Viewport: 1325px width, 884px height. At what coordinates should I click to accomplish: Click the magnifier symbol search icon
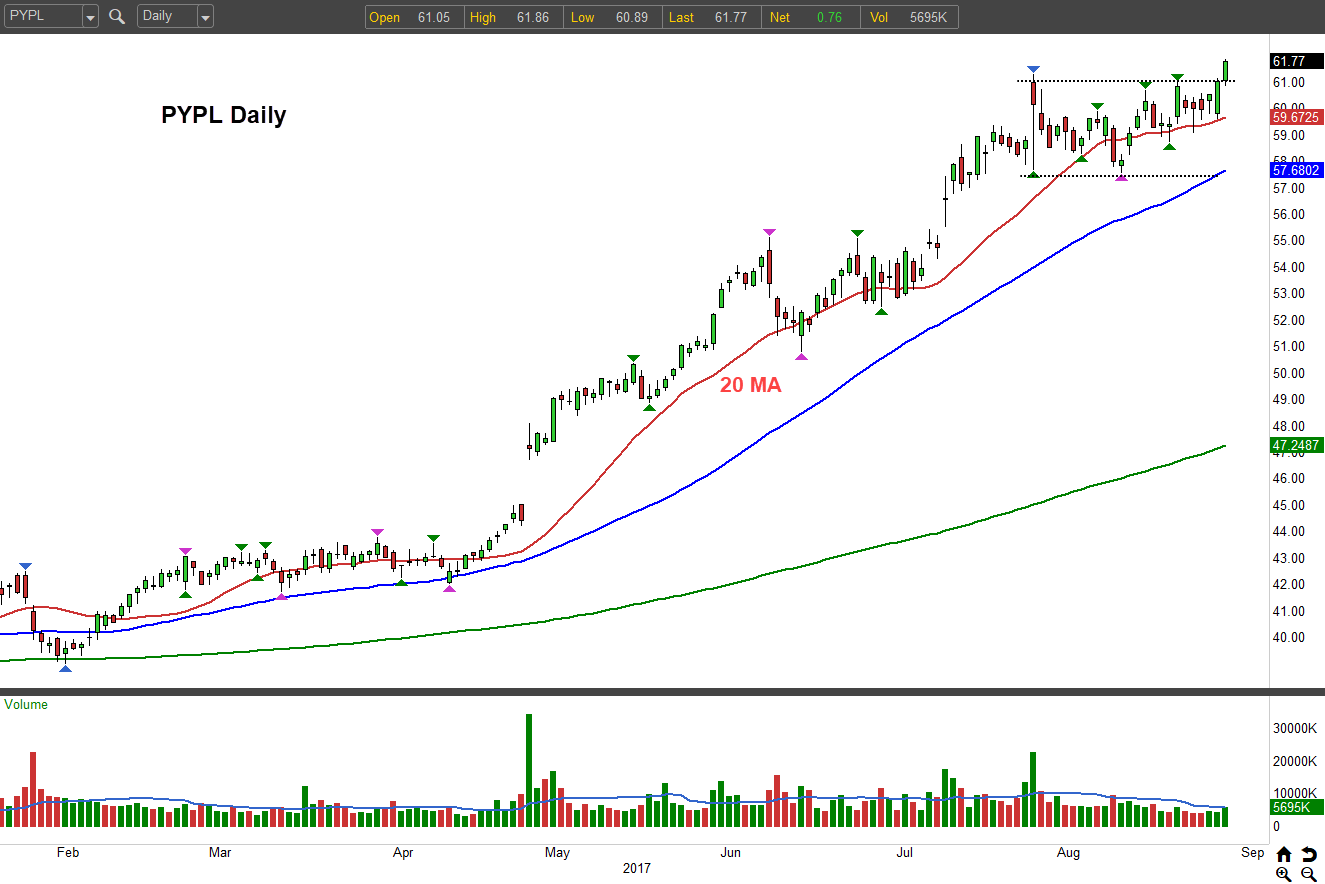[117, 16]
